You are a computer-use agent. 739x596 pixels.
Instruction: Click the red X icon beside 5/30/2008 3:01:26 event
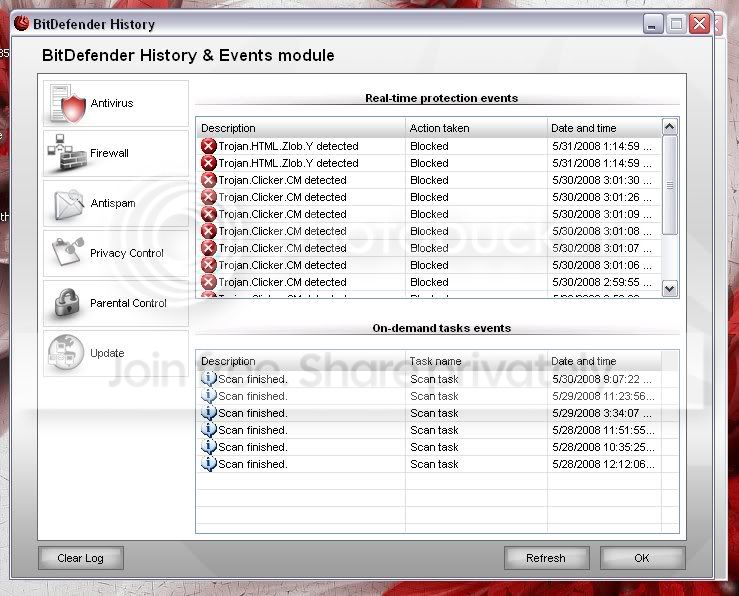pos(208,197)
